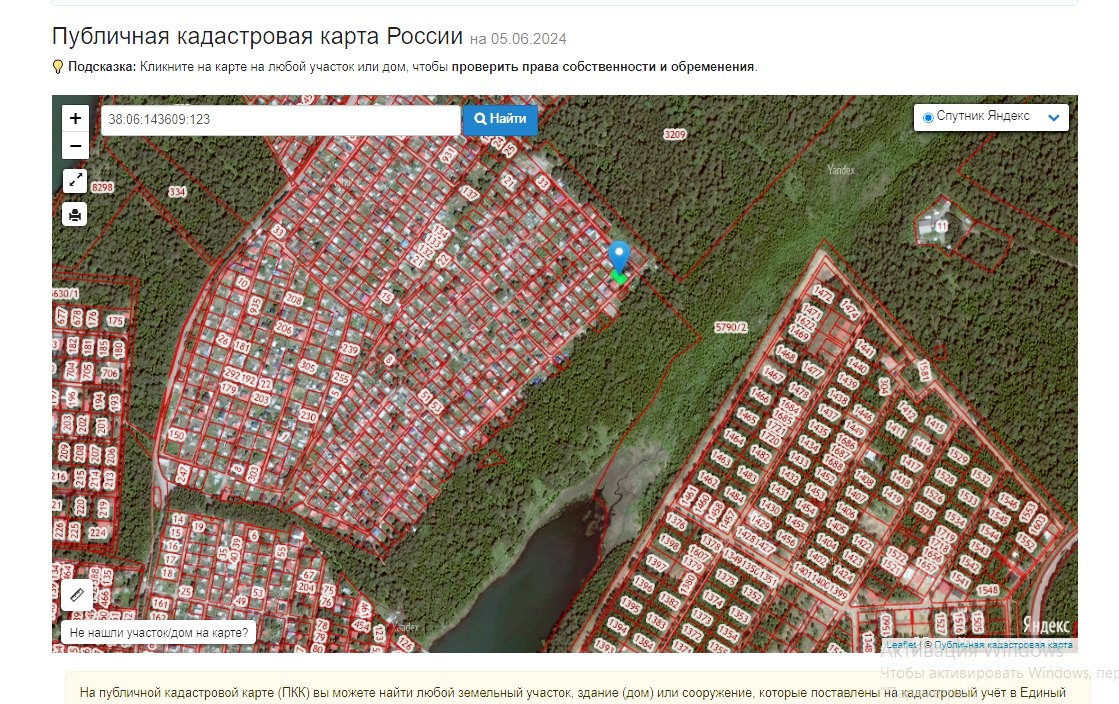
Task: Toggle fullscreen map view
Action: (75, 181)
